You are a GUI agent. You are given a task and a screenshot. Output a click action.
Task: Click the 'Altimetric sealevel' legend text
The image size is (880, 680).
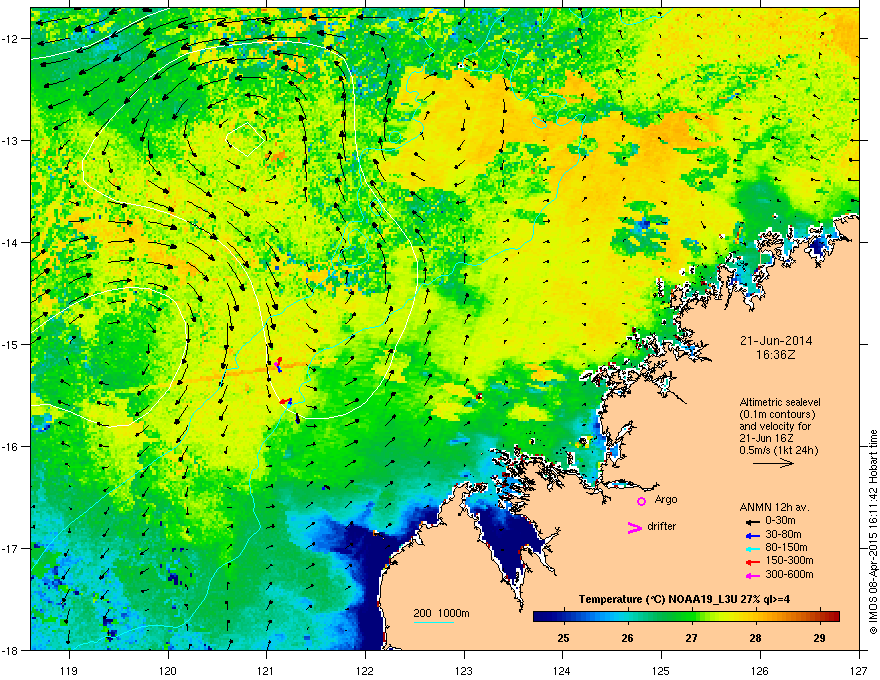(x=780, y=402)
